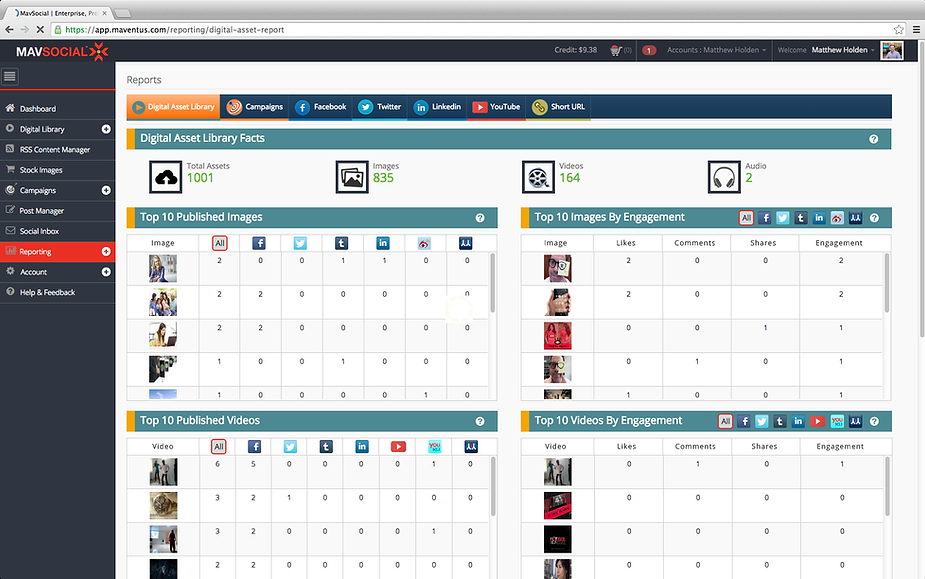Click help icon on Digital Asset Library Facts

click(874, 139)
